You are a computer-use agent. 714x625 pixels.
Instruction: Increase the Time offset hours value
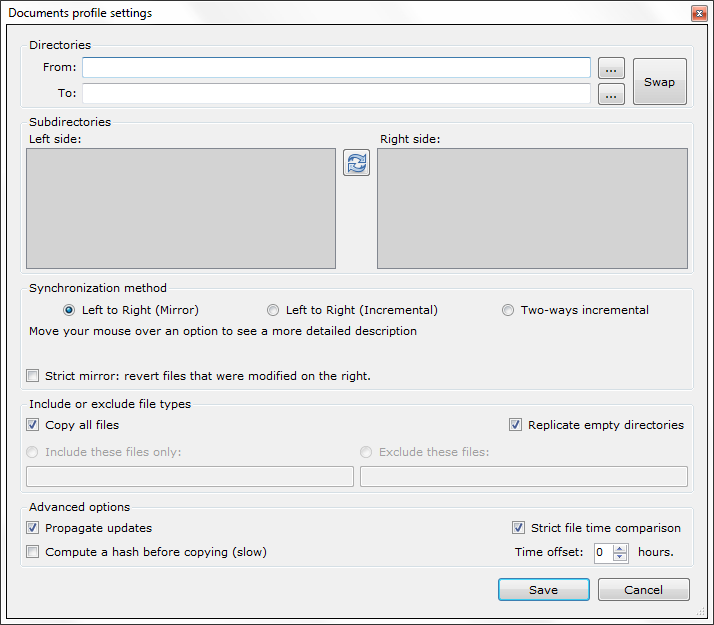[x=620, y=548]
